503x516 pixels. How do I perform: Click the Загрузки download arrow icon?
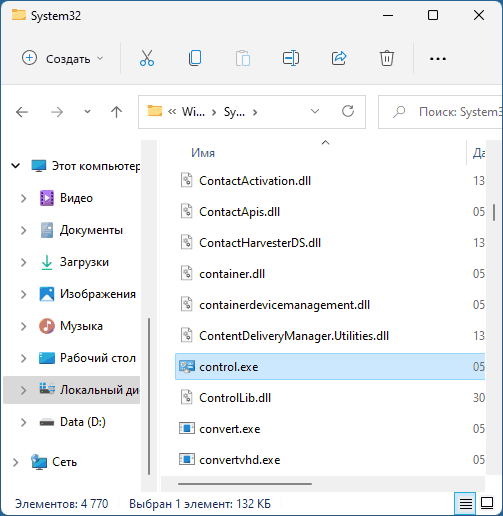coord(47,262)
